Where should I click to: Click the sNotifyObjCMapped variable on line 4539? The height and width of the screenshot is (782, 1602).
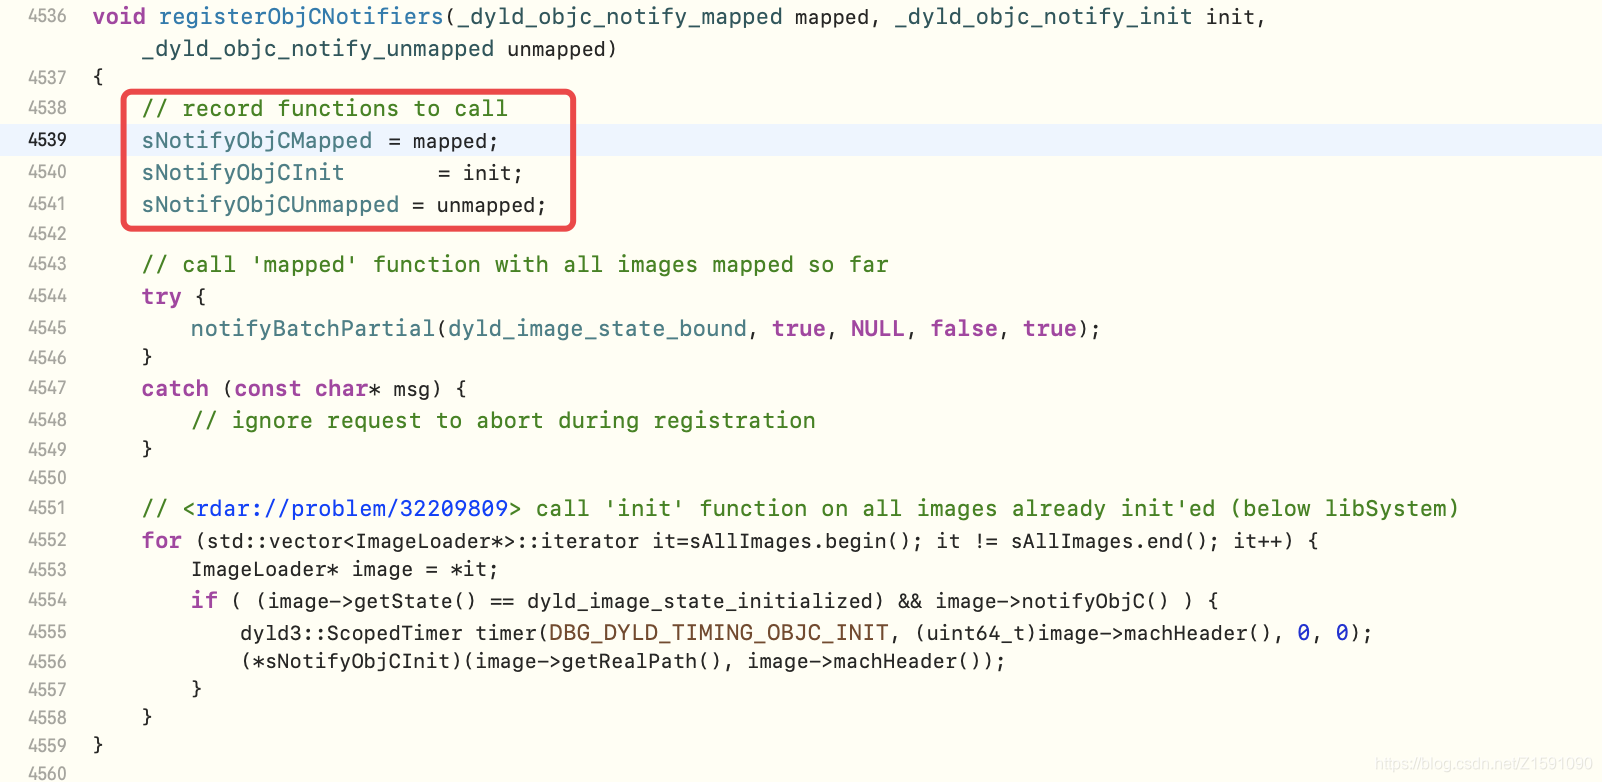(257, 141)
